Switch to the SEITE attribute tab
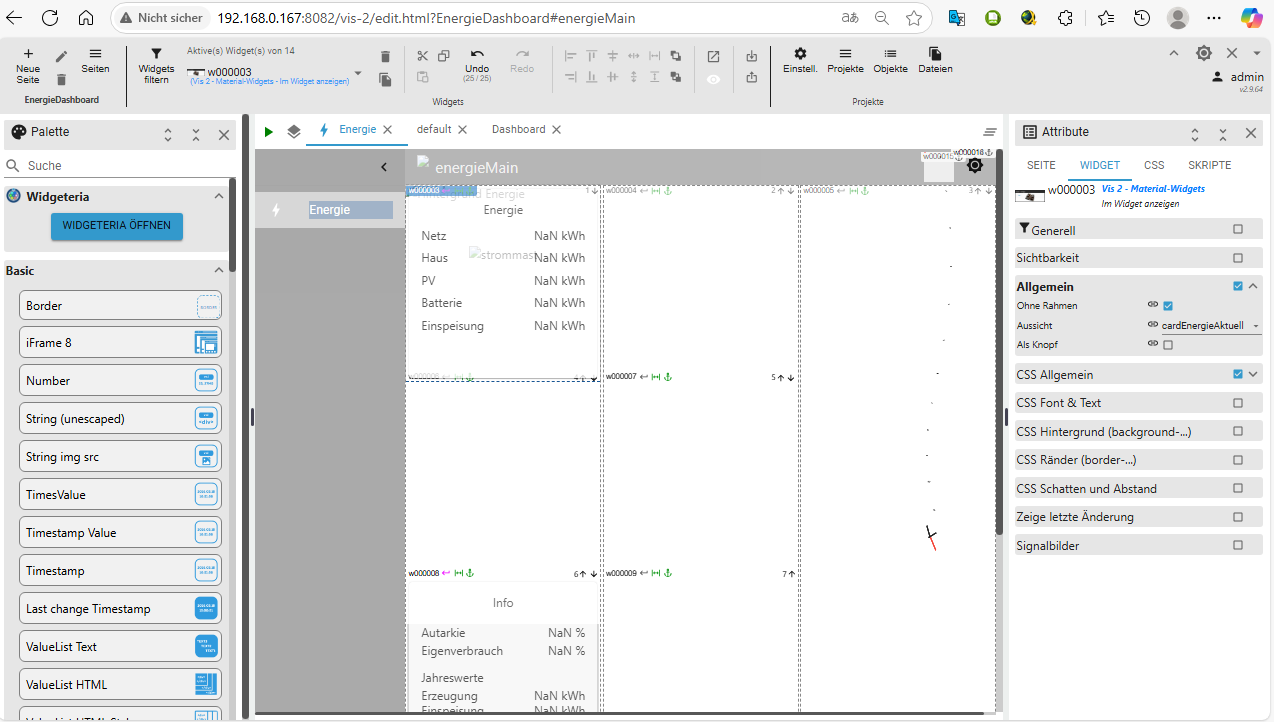 click(x=1041, y=165)
